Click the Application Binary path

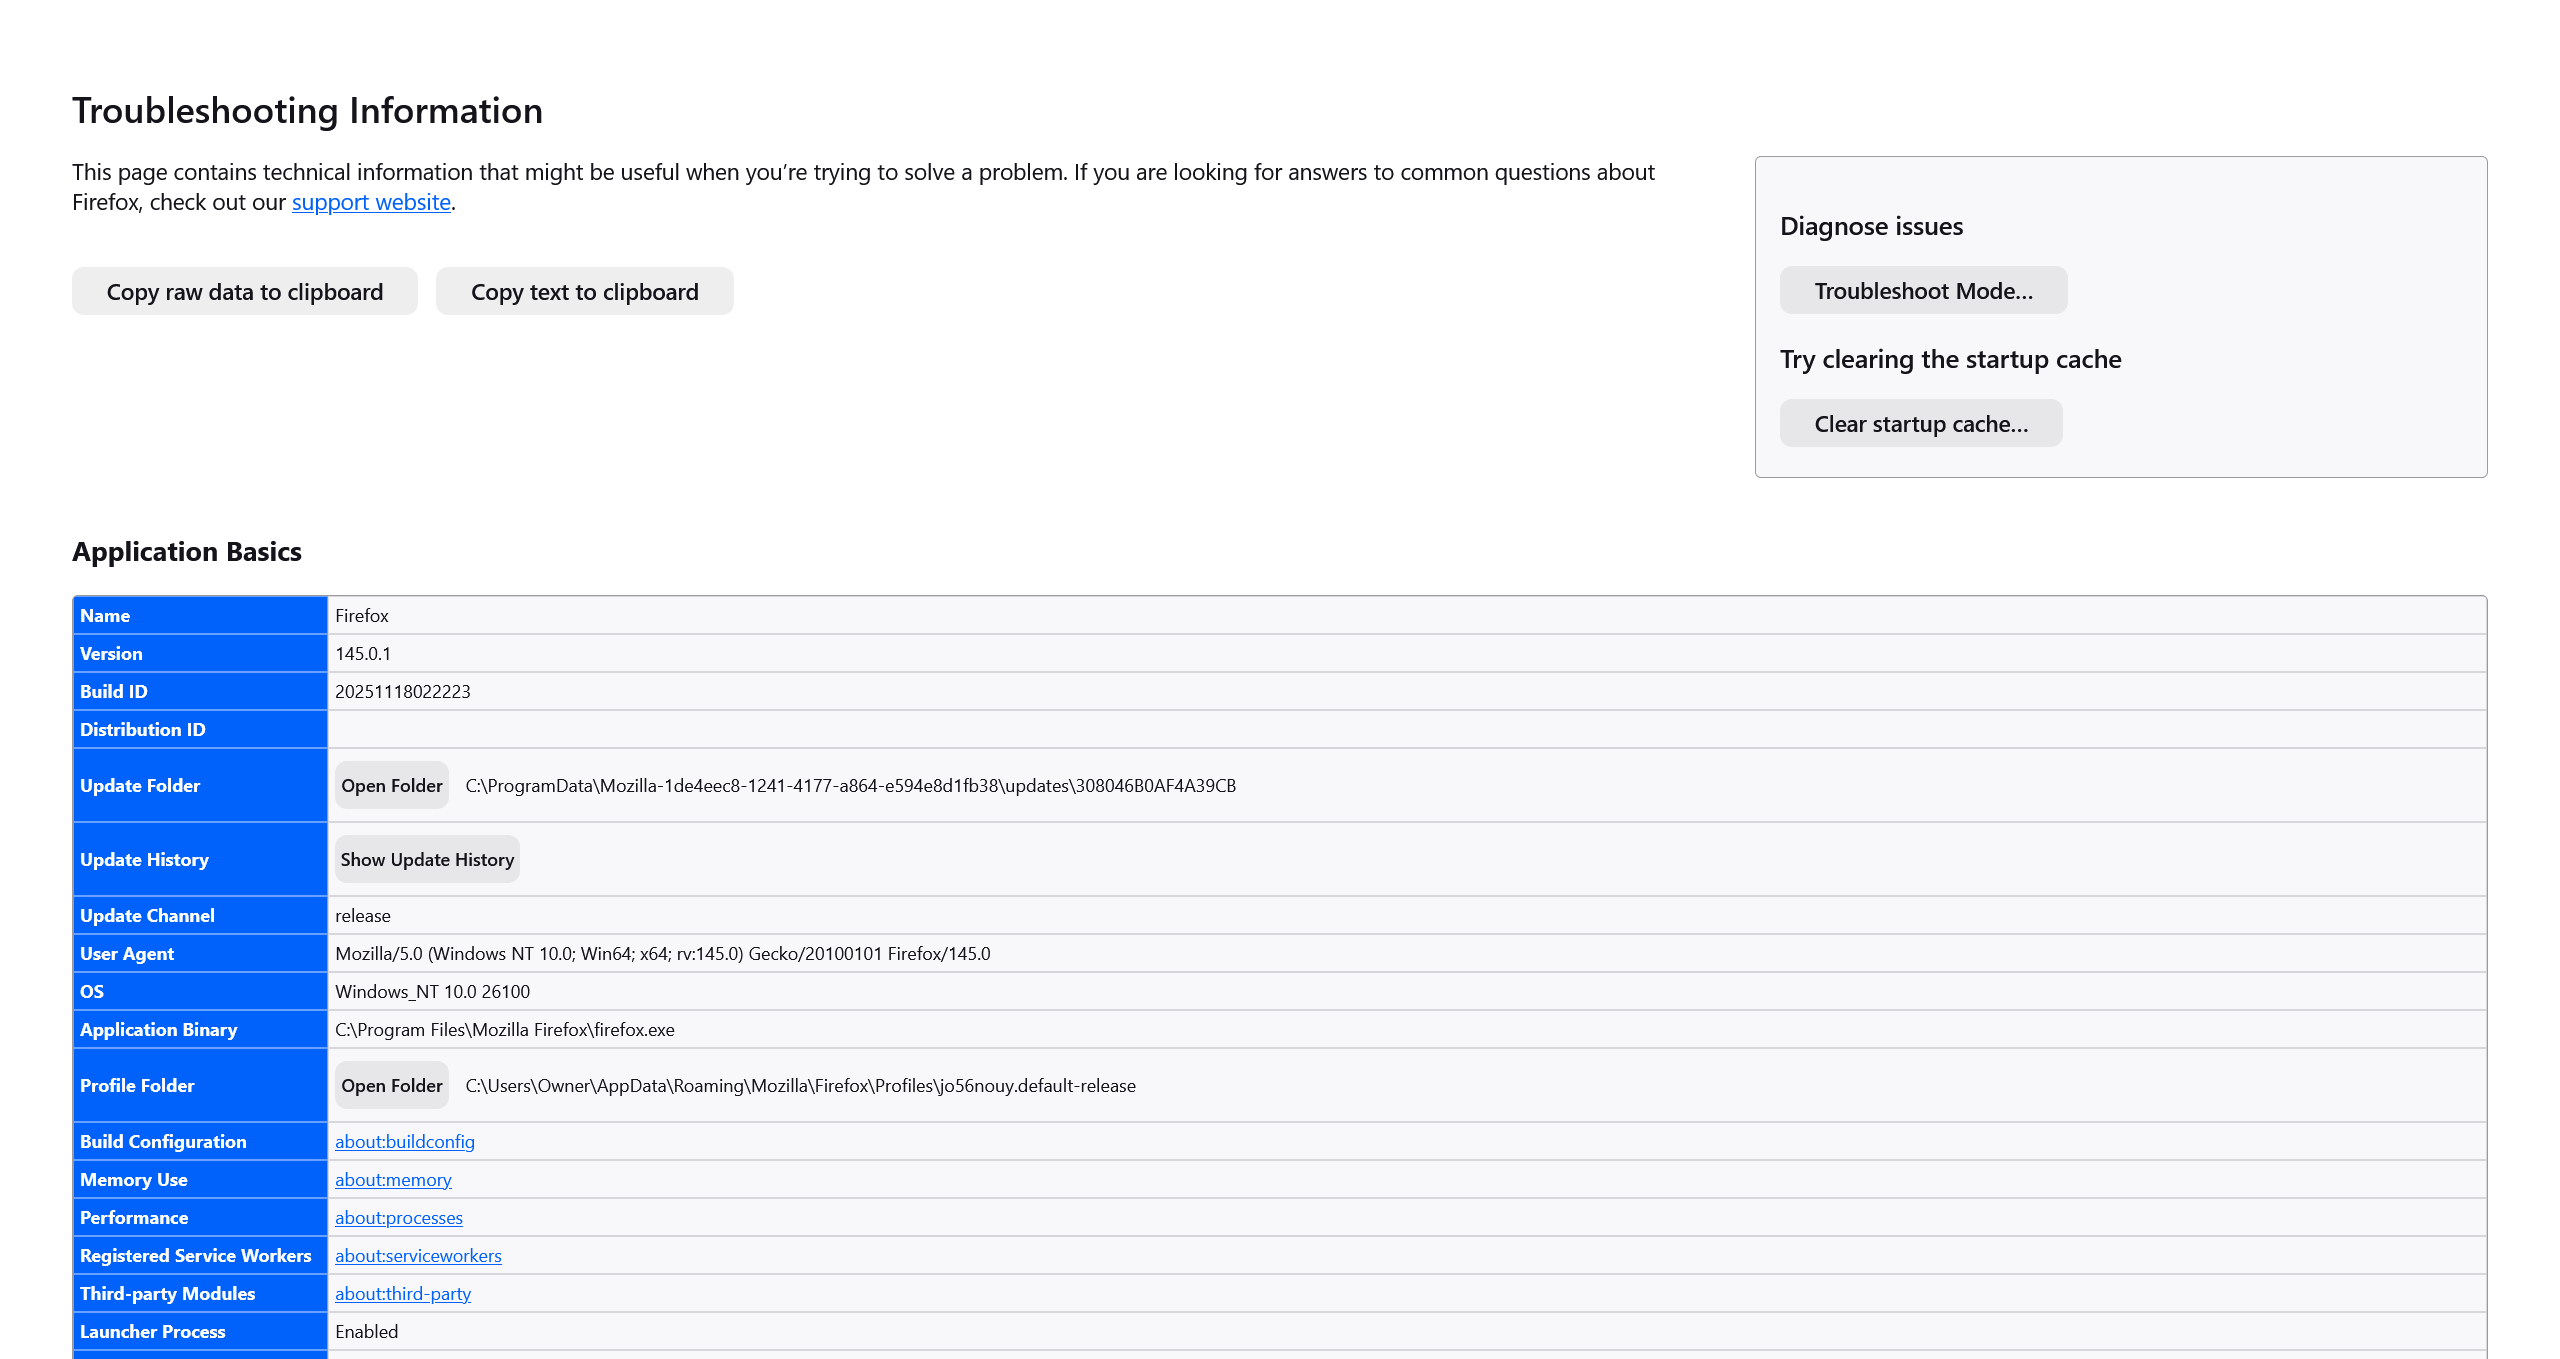click(504, 1030)
